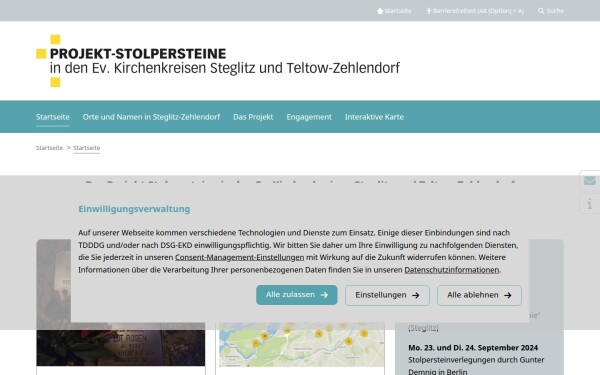The width and height of the screenshot is (600, 375).
Task: Open Orte und Namen in Steglitz-Zehlendorf menu
Action: pos(151,117)
